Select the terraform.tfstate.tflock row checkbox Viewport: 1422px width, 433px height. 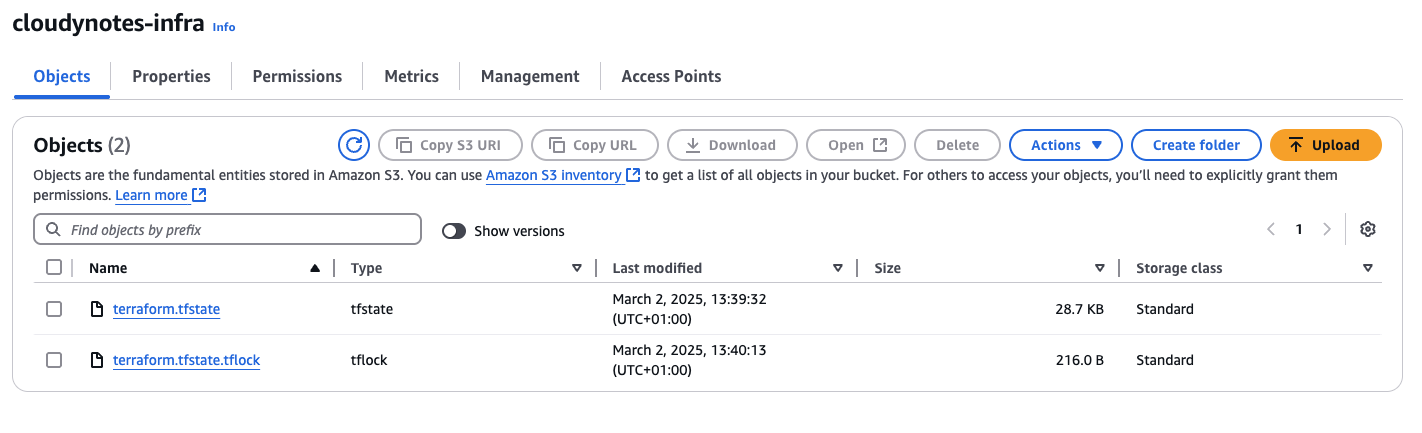[54, 360]
